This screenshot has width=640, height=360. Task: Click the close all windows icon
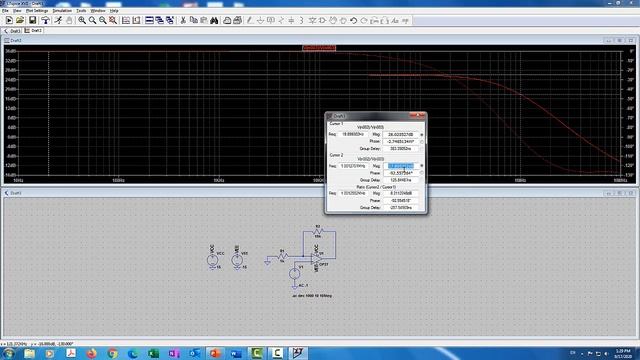170,20
